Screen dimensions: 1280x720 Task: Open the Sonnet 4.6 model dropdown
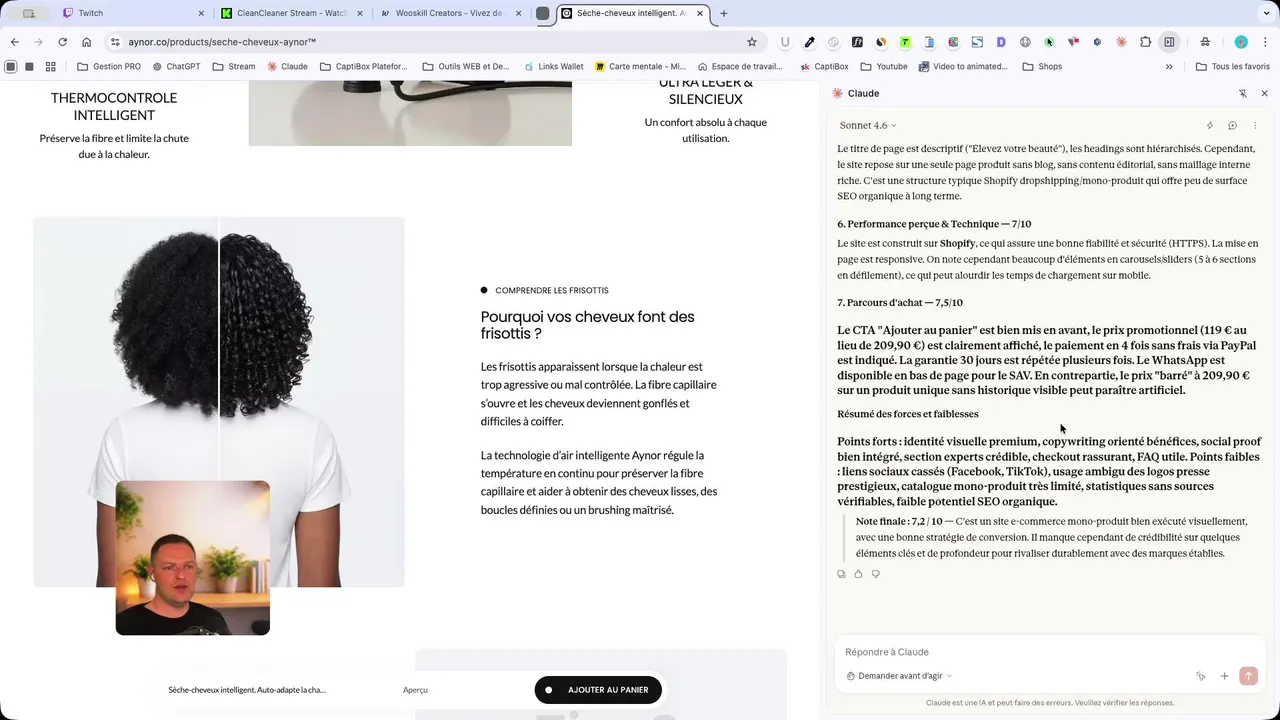tap(868, 126)
